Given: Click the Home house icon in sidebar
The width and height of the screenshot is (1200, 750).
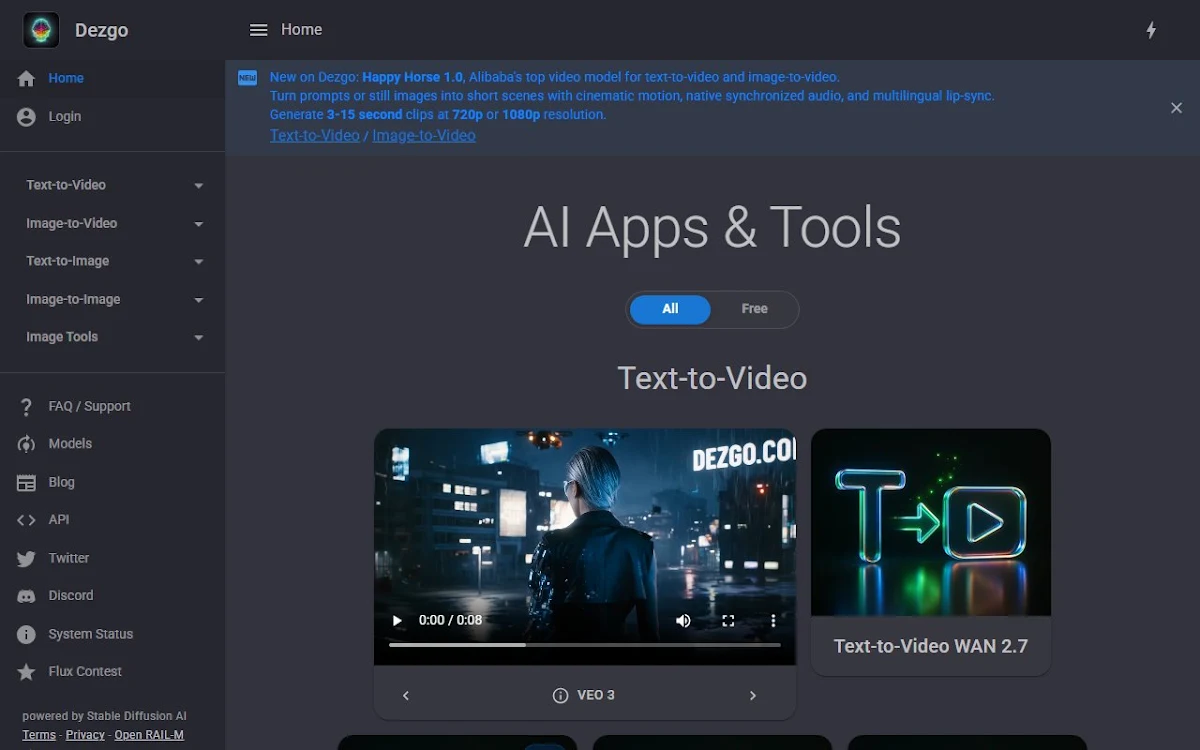Looking at the screenshot, I should [27, 78].
